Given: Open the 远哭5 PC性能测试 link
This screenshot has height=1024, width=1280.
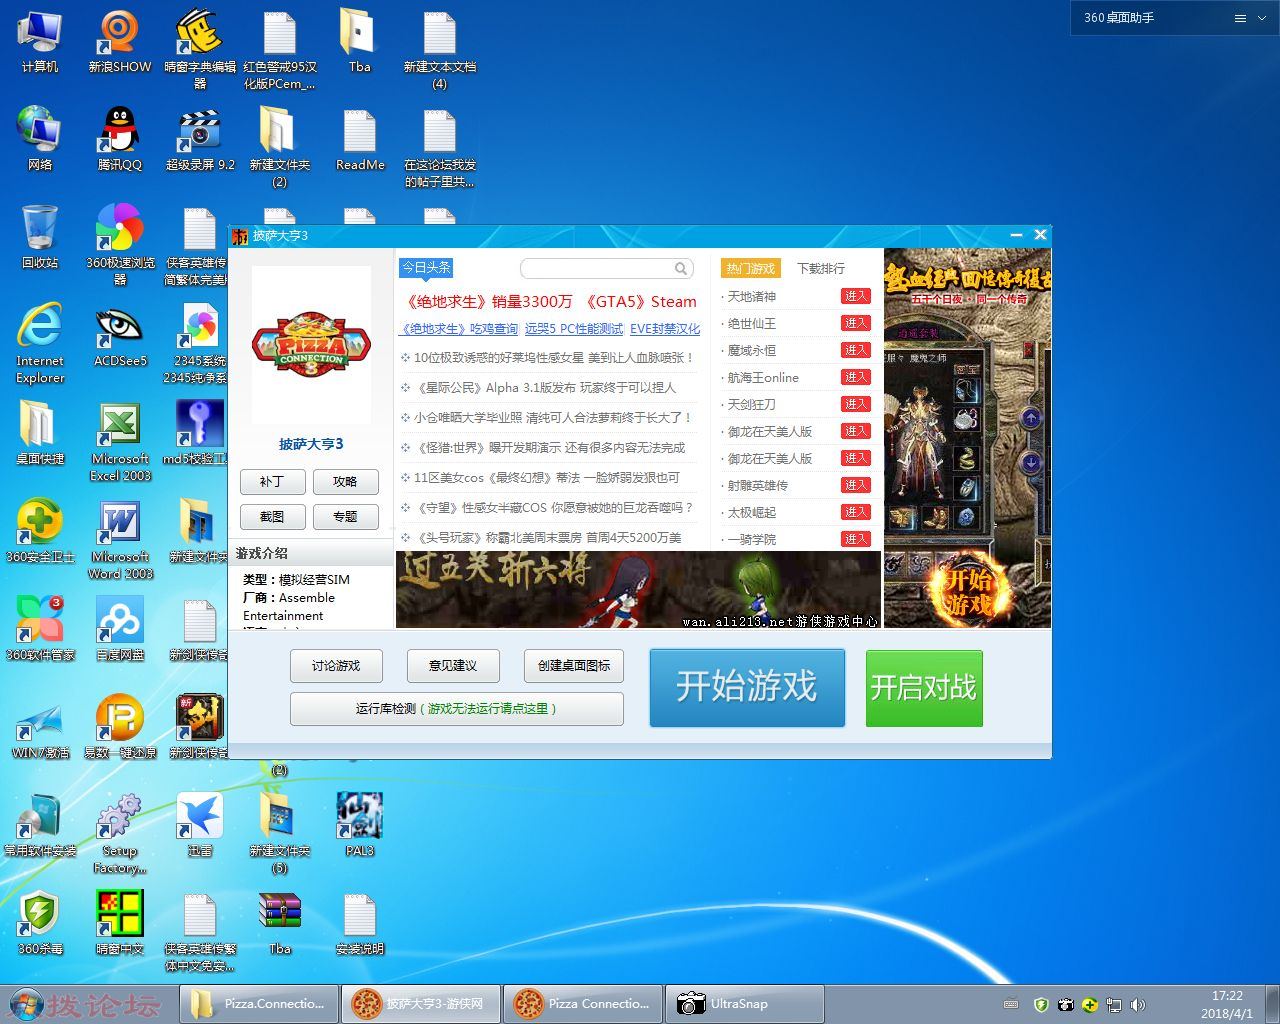Looking at the screenshot, I should click(x=574, y=329).
